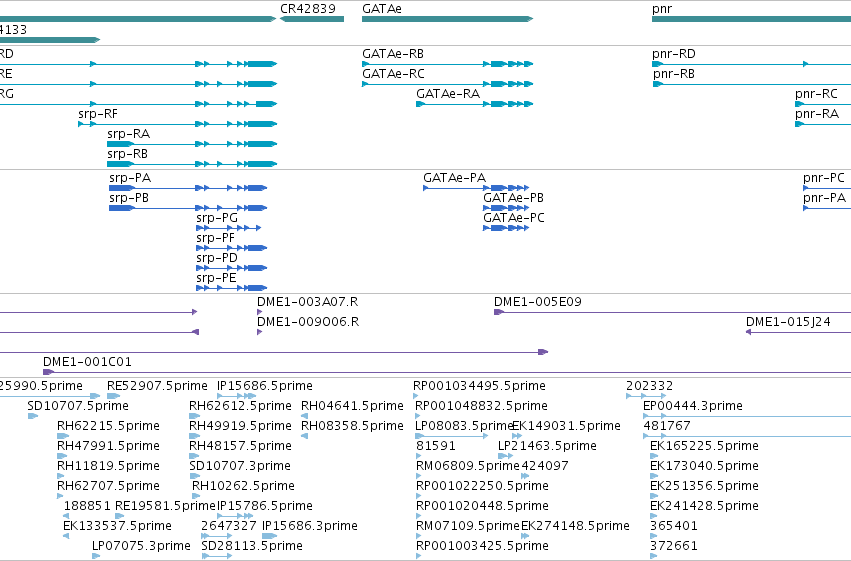Click the GATAe-RA transcript label

point(448,94)
